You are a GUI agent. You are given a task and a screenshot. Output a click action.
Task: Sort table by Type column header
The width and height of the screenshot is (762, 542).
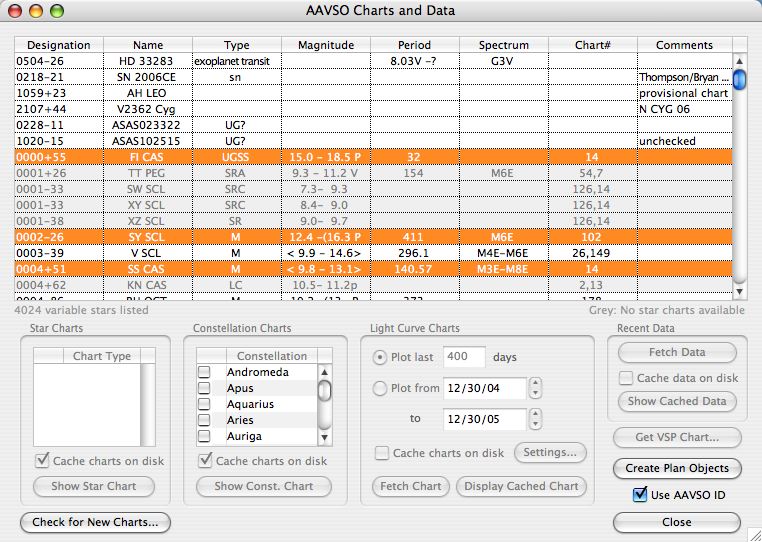(237, 45)
